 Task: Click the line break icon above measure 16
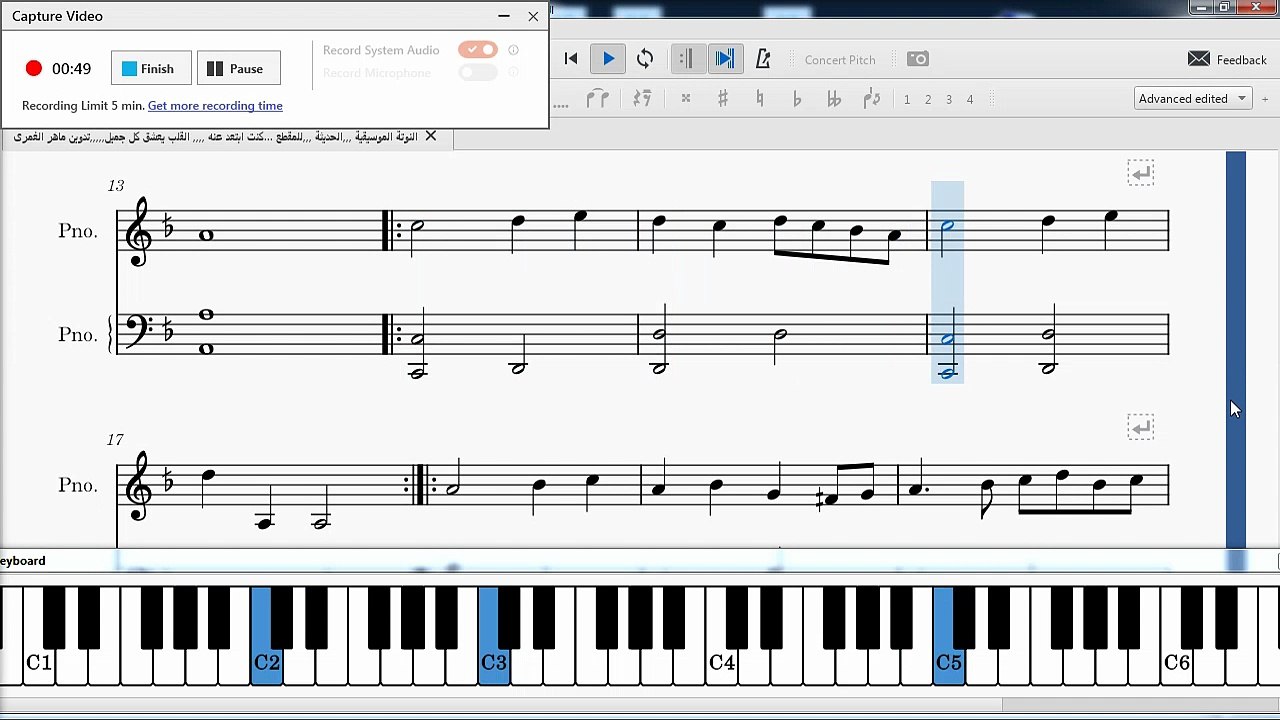click(1141, 173)
